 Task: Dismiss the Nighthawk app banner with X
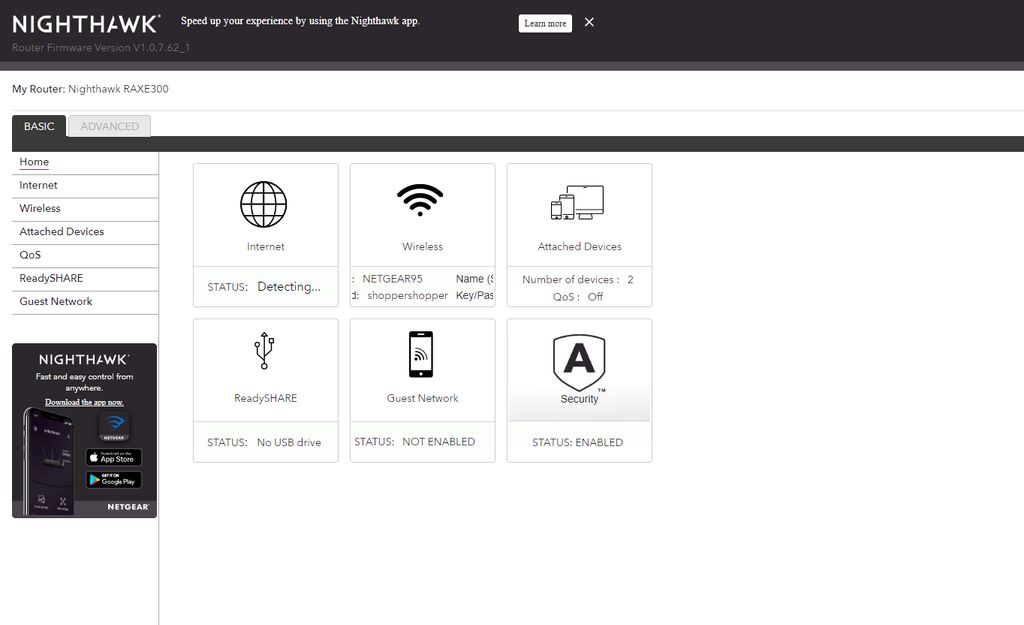589,22
